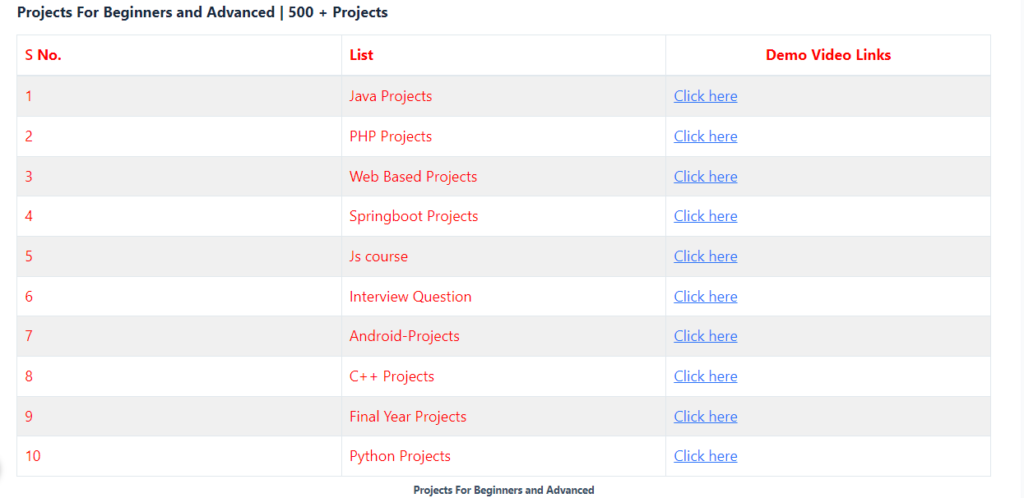Screen dimensions: 1024x498
Task: Select serial number 6 cell
Action: click(179, 296)
